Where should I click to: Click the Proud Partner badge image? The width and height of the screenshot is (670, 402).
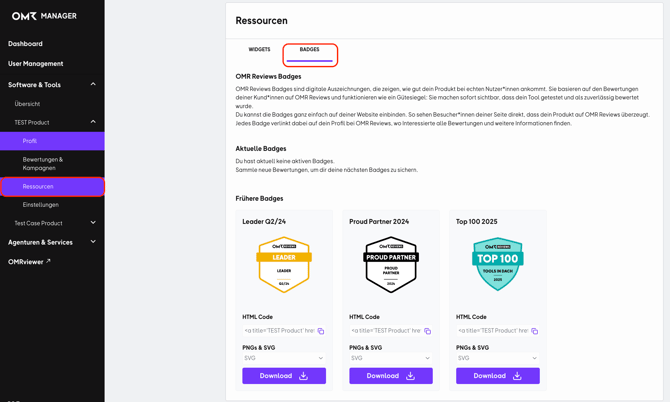click(x=391, y=265)
